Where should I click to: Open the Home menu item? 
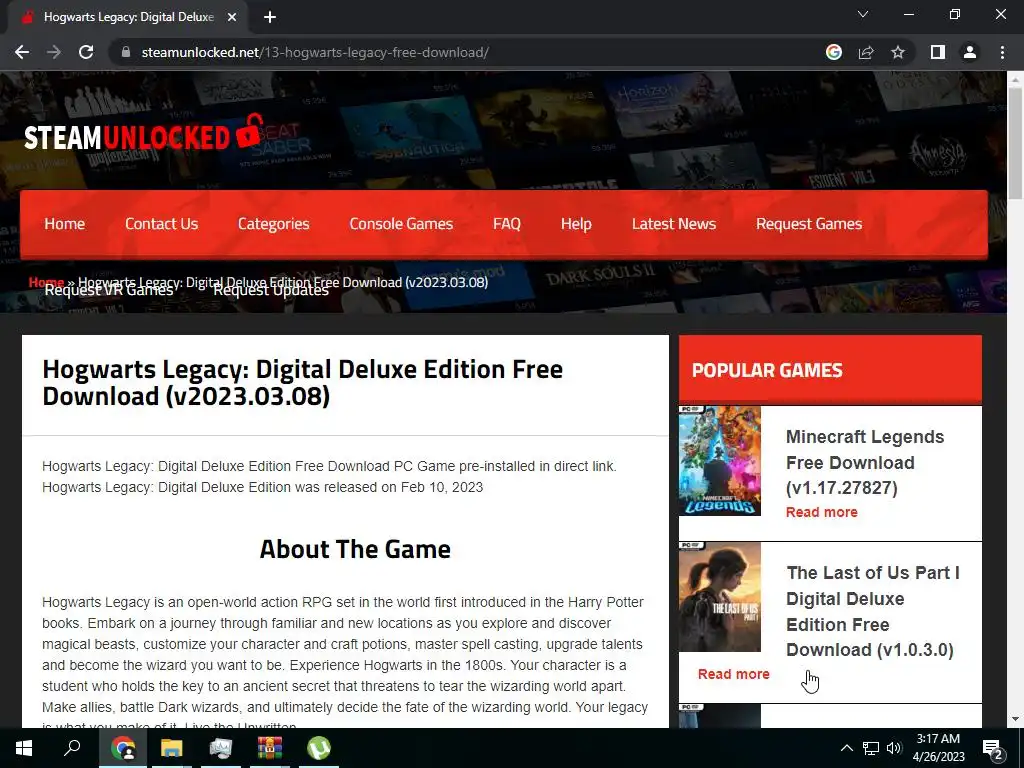[65, 223]
